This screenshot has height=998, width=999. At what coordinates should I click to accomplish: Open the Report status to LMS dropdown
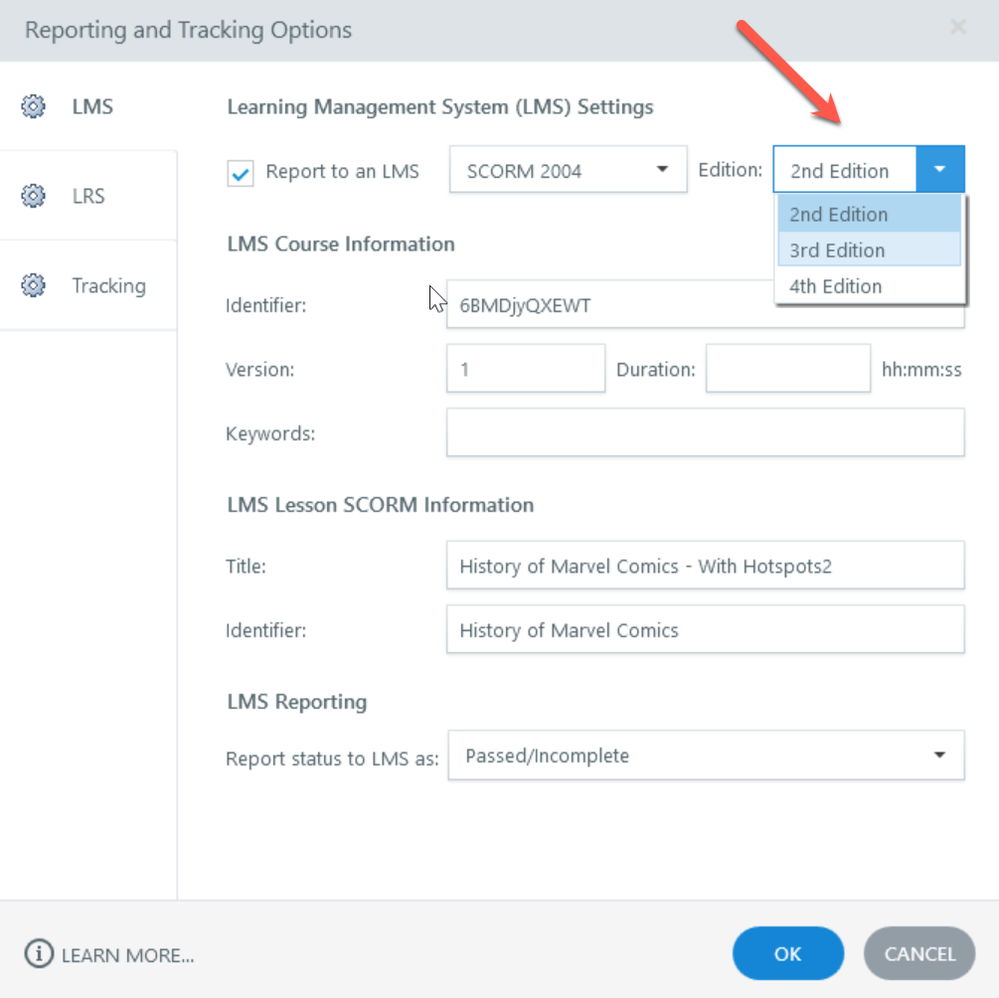click(706, 755)
